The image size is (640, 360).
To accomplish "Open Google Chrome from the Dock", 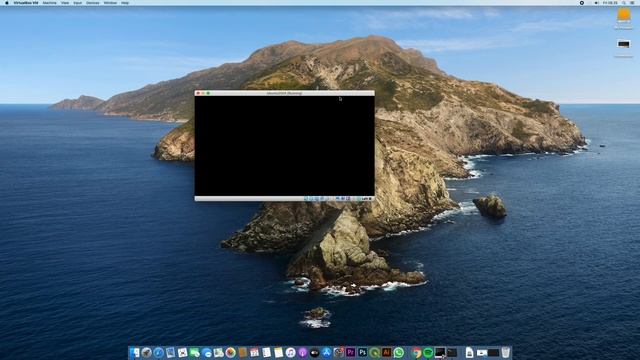I will pyautogui.click(x=416, y=352).
